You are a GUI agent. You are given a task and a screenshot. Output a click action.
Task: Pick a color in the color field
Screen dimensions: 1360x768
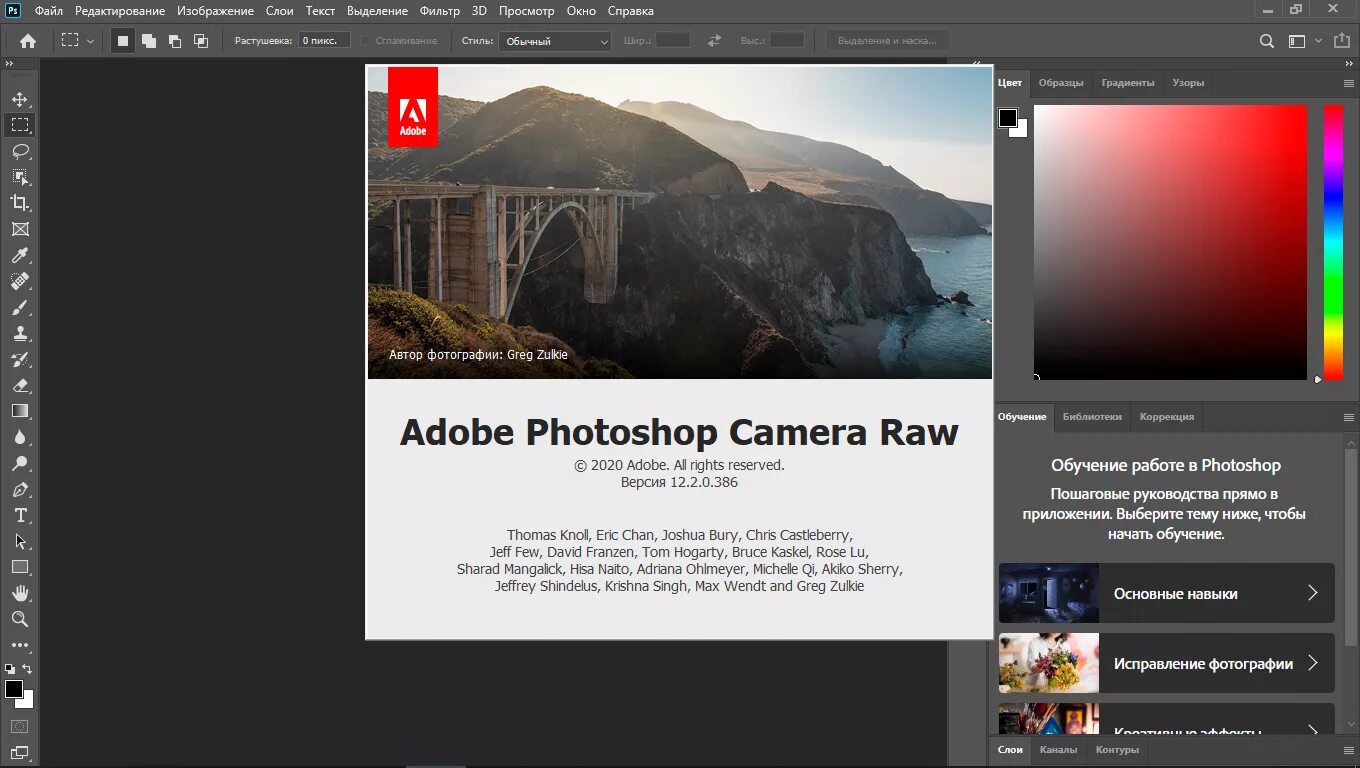pyautogui.click(x=1170, y=242)
